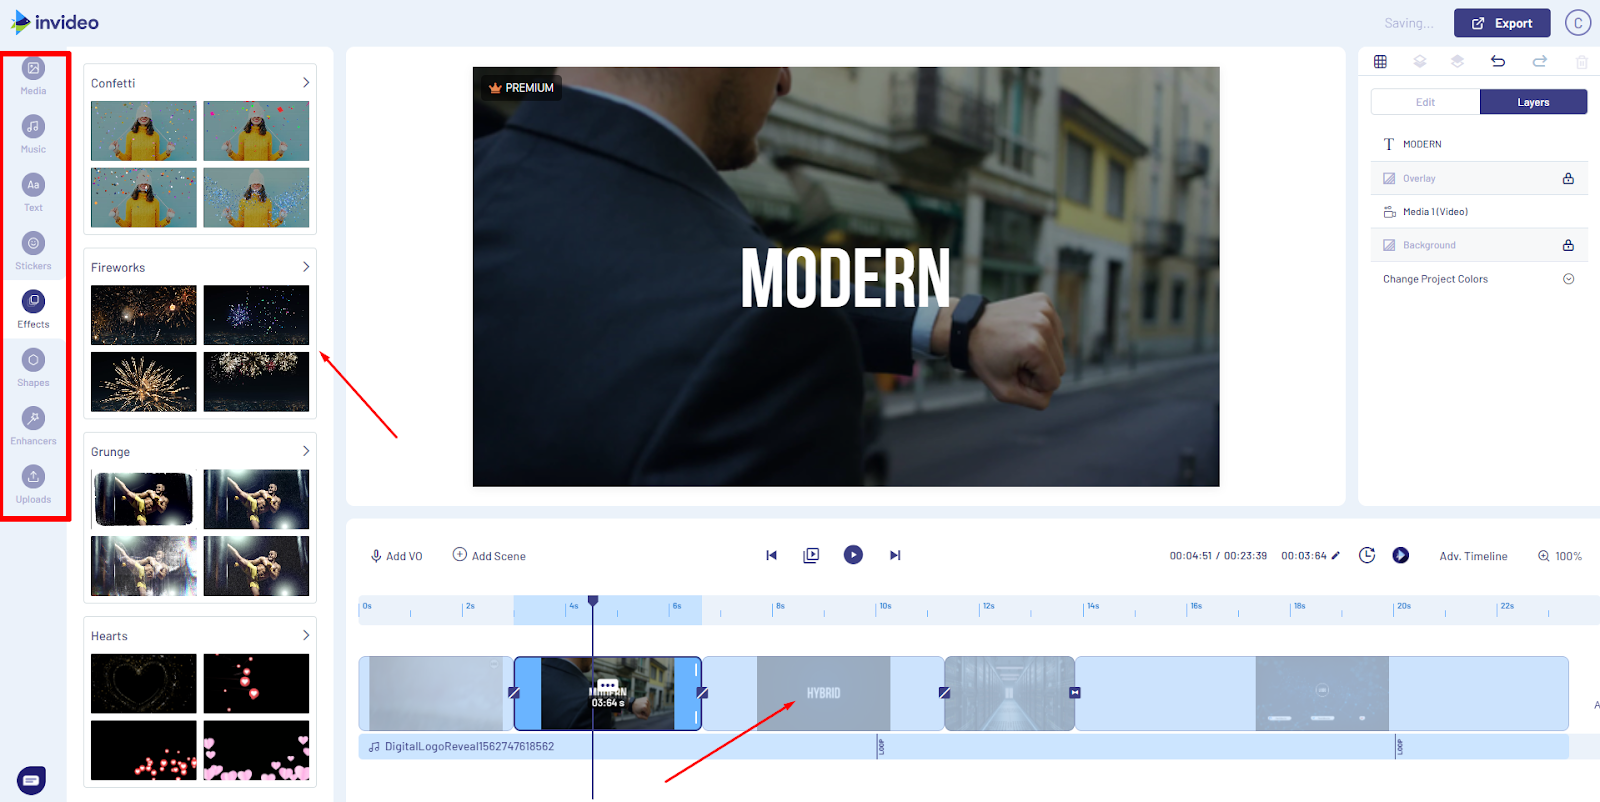Skip to previous scene
This screenshot has height=802, width=1600.
pos(771,555)
